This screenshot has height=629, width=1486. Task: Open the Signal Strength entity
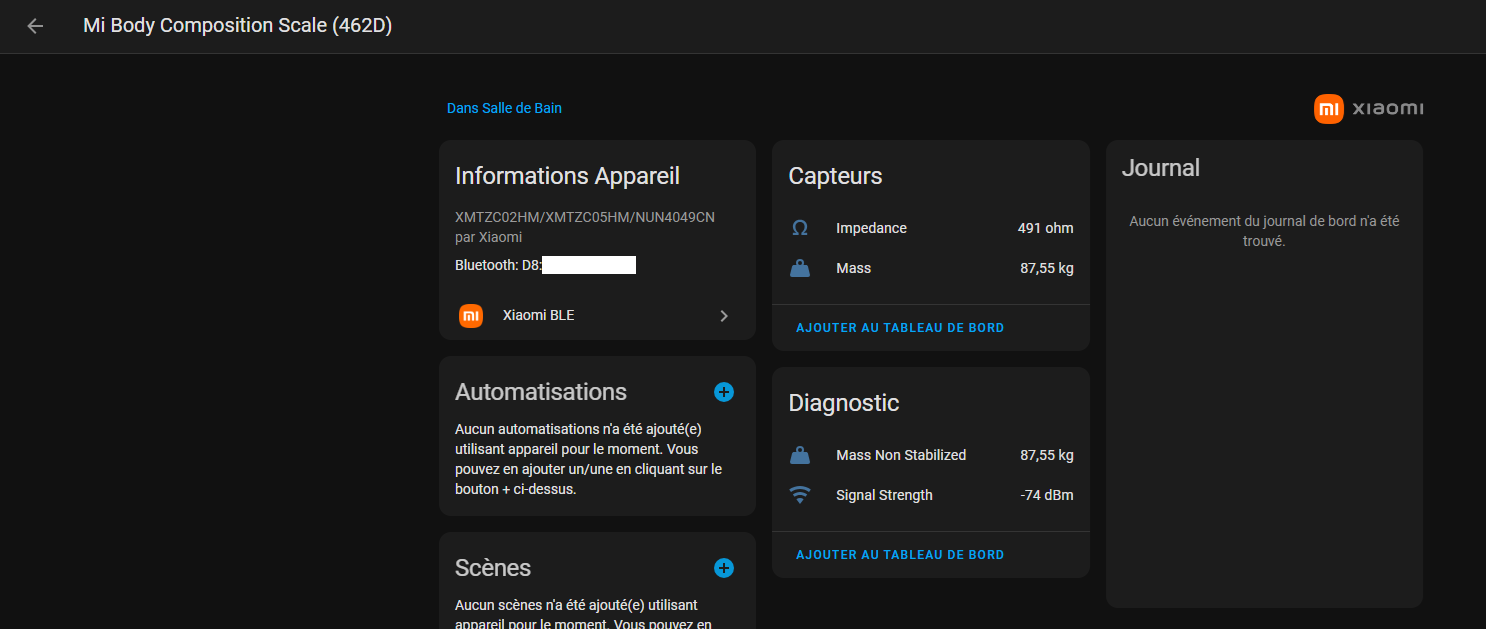click(931, 495)
